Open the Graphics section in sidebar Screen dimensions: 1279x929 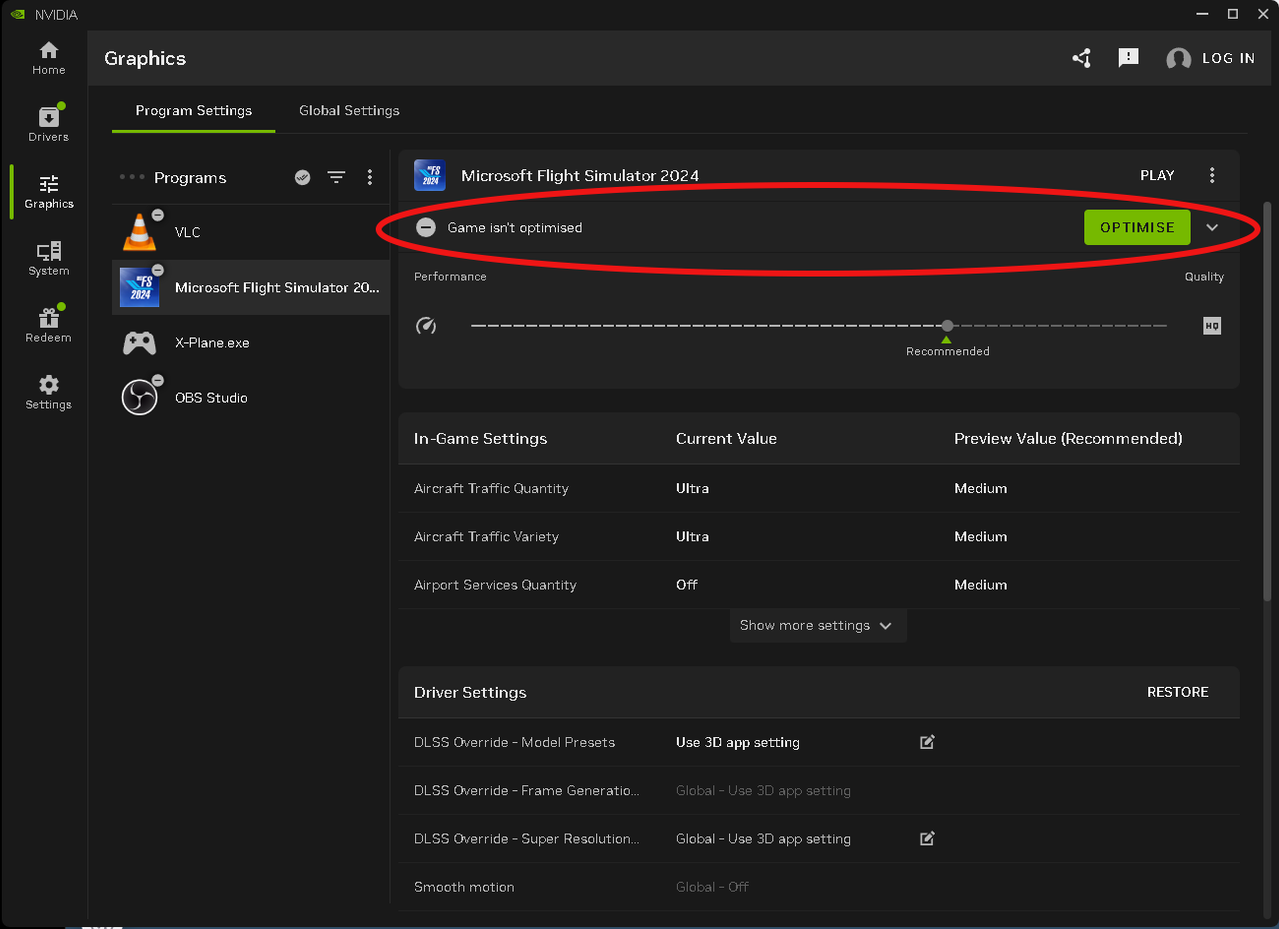click(49, 191)
